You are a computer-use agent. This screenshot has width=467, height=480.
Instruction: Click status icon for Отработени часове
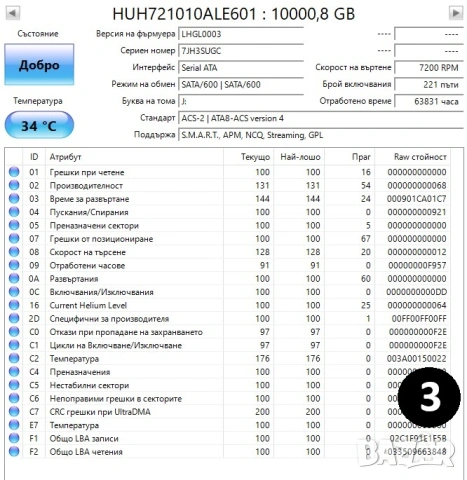pyautogui.click(x=14, y=265)
